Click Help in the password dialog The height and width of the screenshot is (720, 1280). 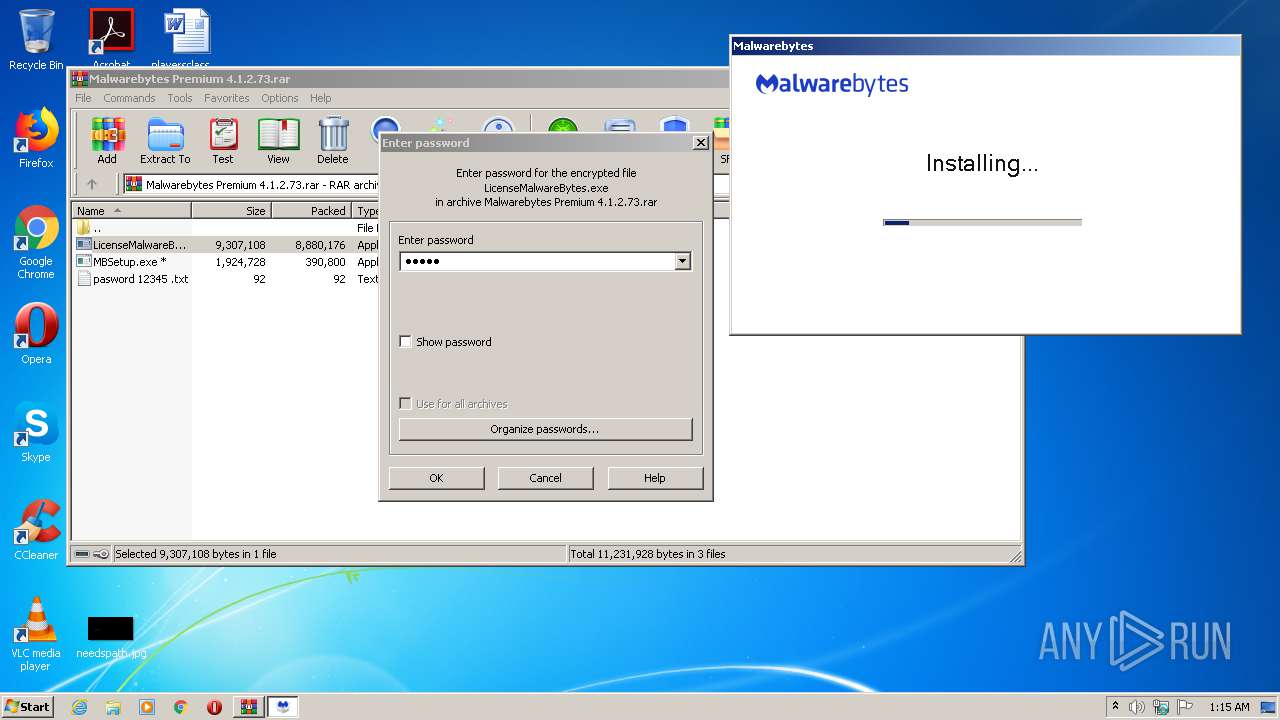655,478
